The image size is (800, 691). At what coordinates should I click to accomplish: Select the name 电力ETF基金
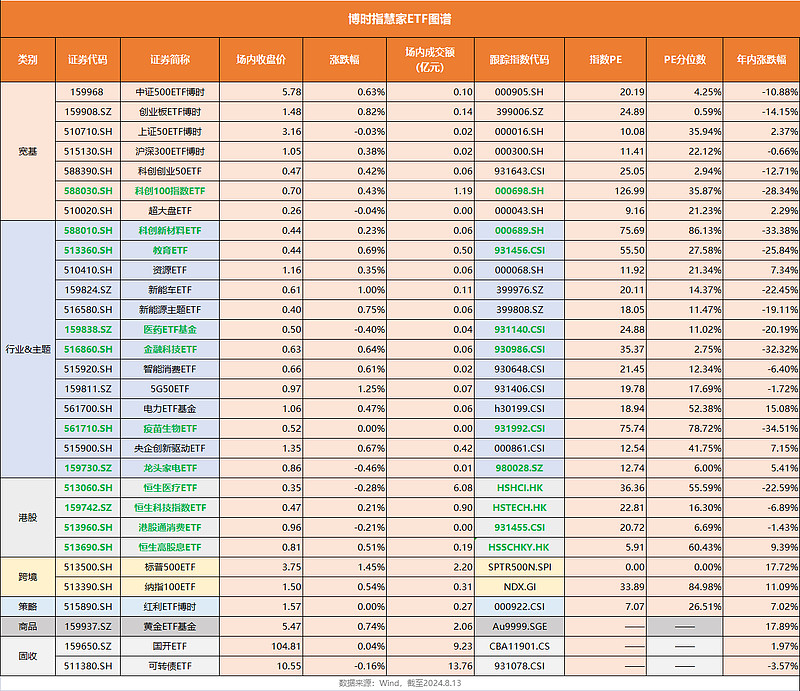pos(170,409)
